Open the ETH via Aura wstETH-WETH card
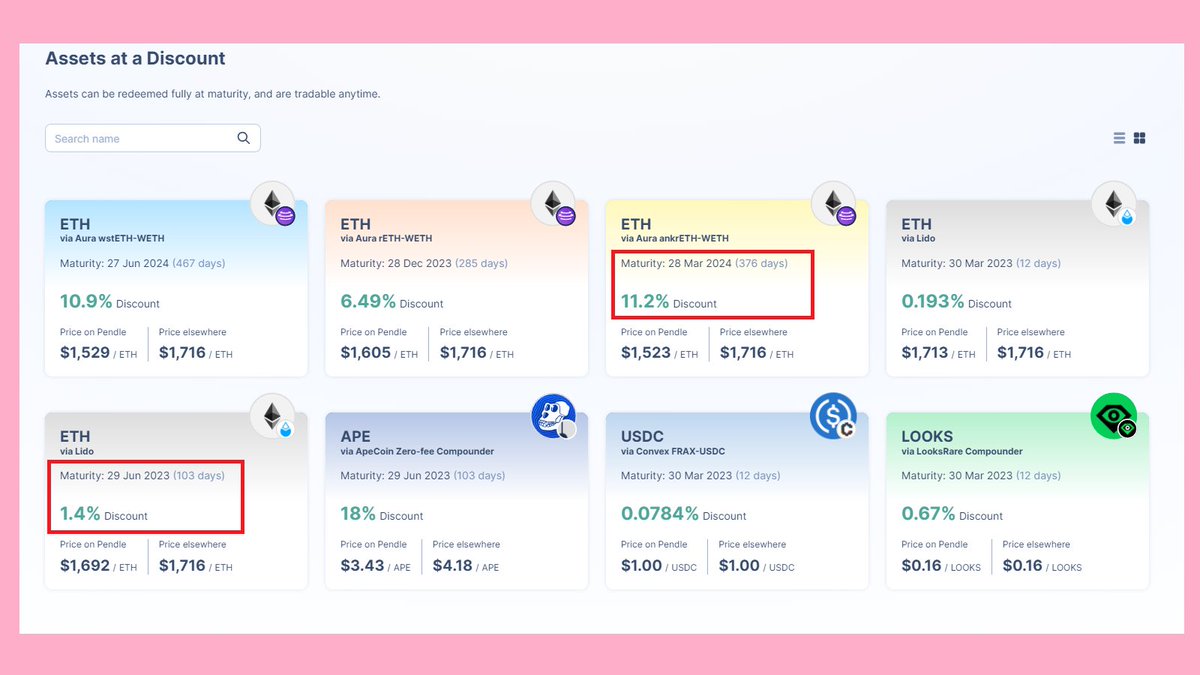This screenshot has height=675, width=1200. tap(176, 288)
